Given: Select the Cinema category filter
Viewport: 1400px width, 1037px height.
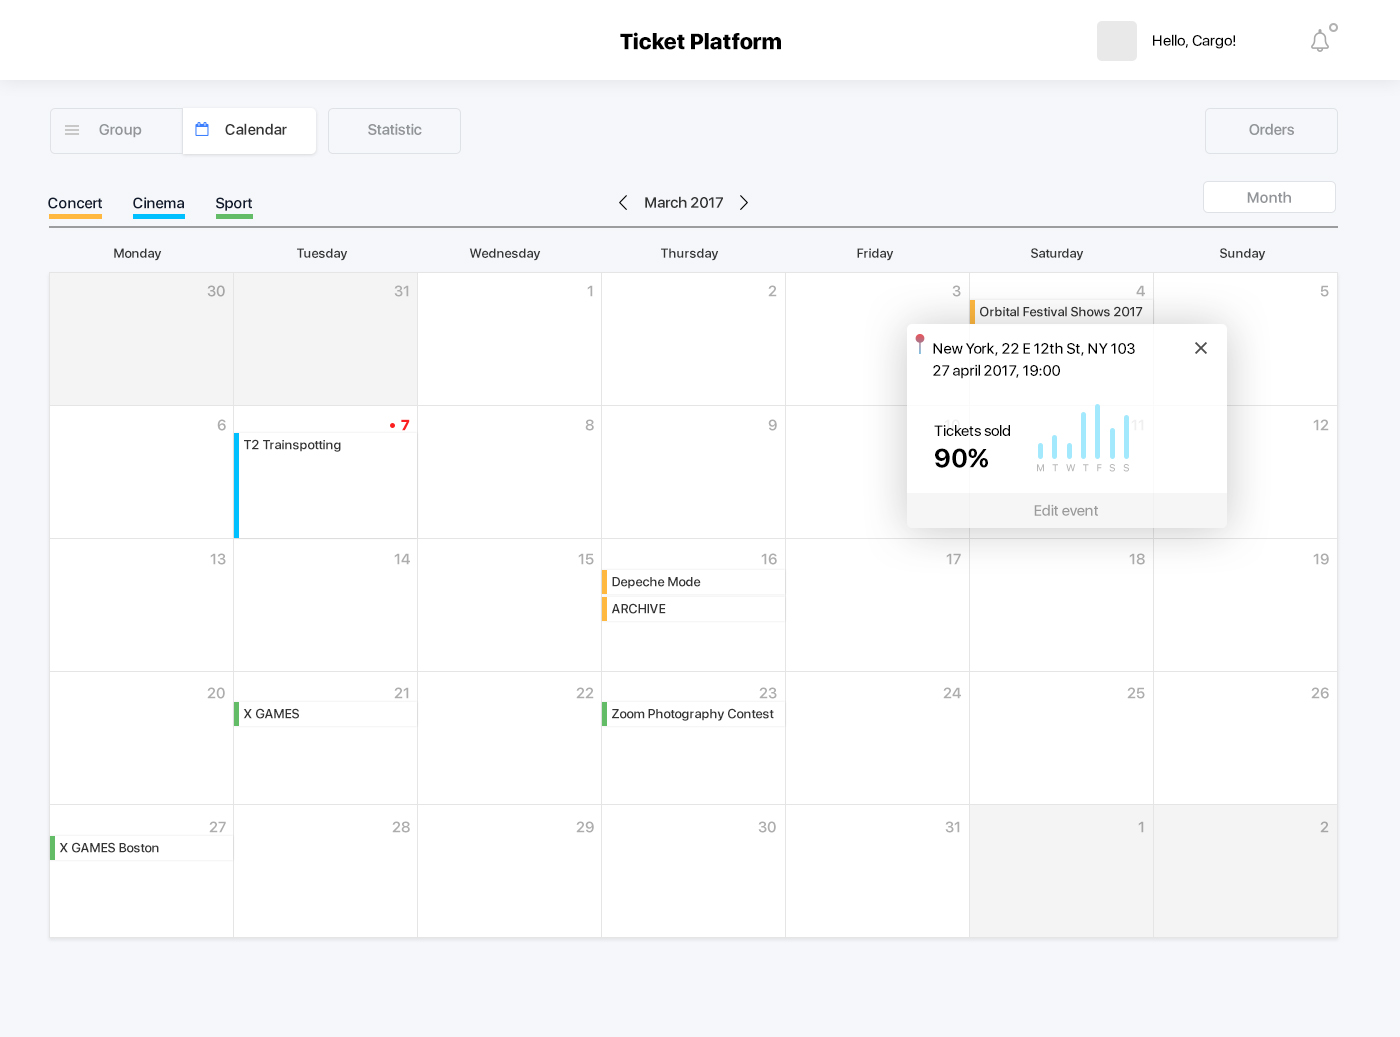Looking at the screenshot, I should 159,204.
